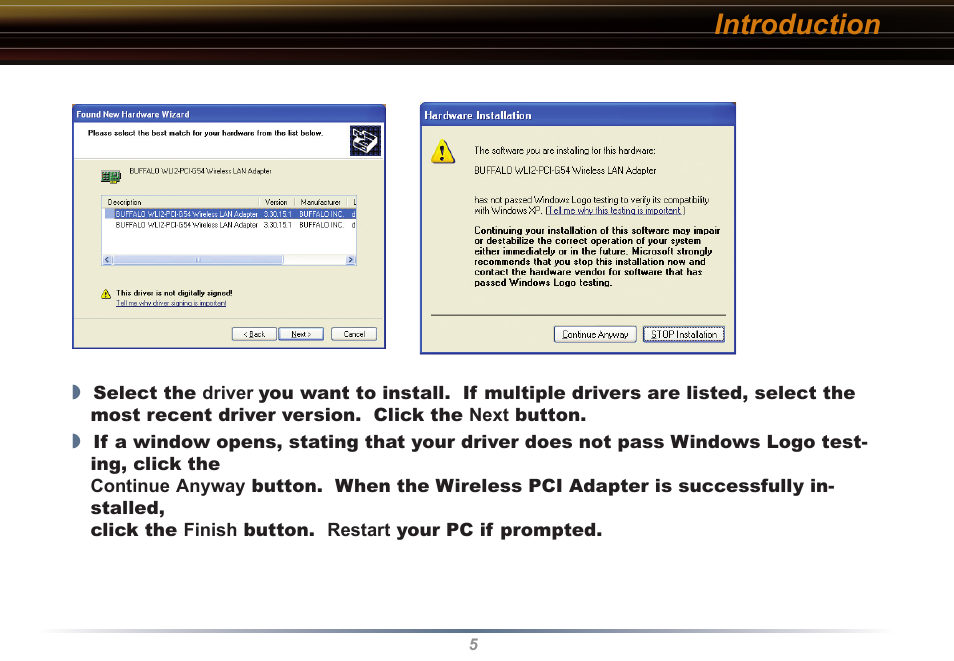
Task: Open 'Tell me why this testing is important' link
Action: tap(615, 211)
